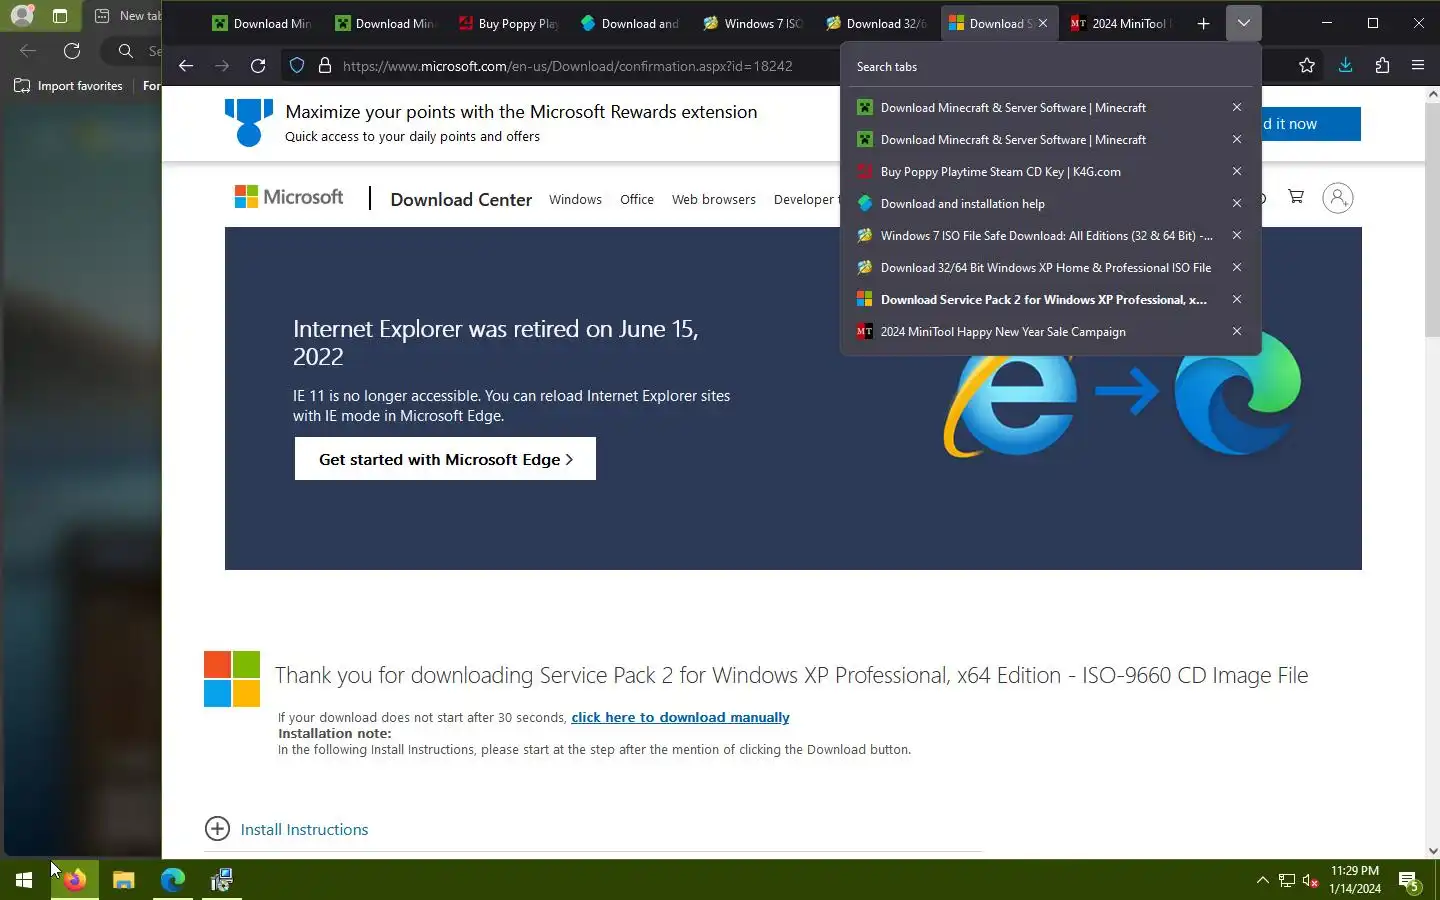Click the muted volume tray icon
This screenshot has height=900, width=1440.
point(1310,881)
